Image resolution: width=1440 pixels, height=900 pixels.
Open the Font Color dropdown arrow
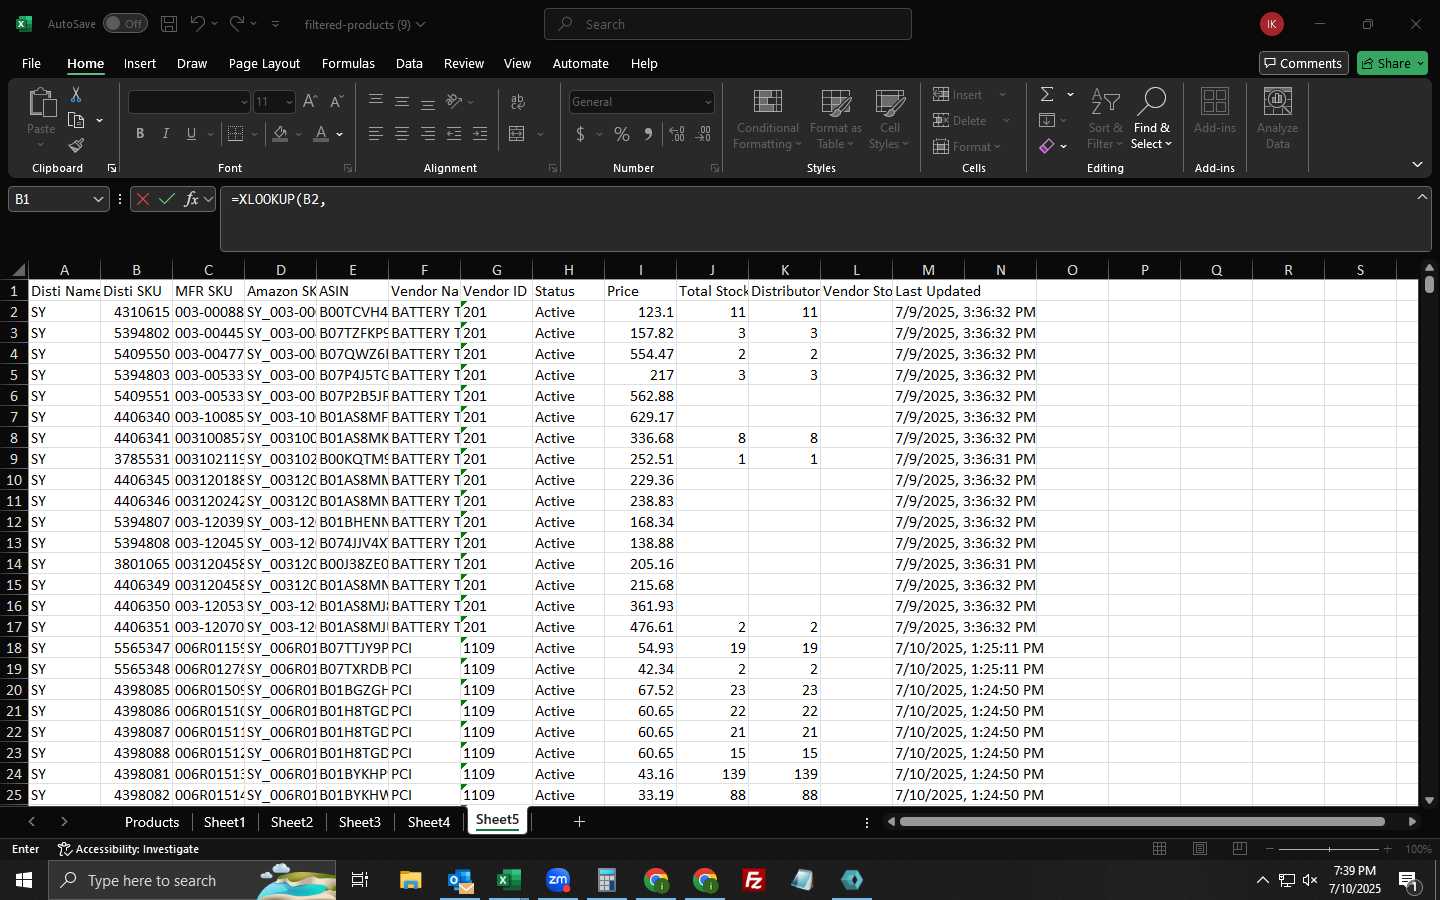[x=340, y=134]
